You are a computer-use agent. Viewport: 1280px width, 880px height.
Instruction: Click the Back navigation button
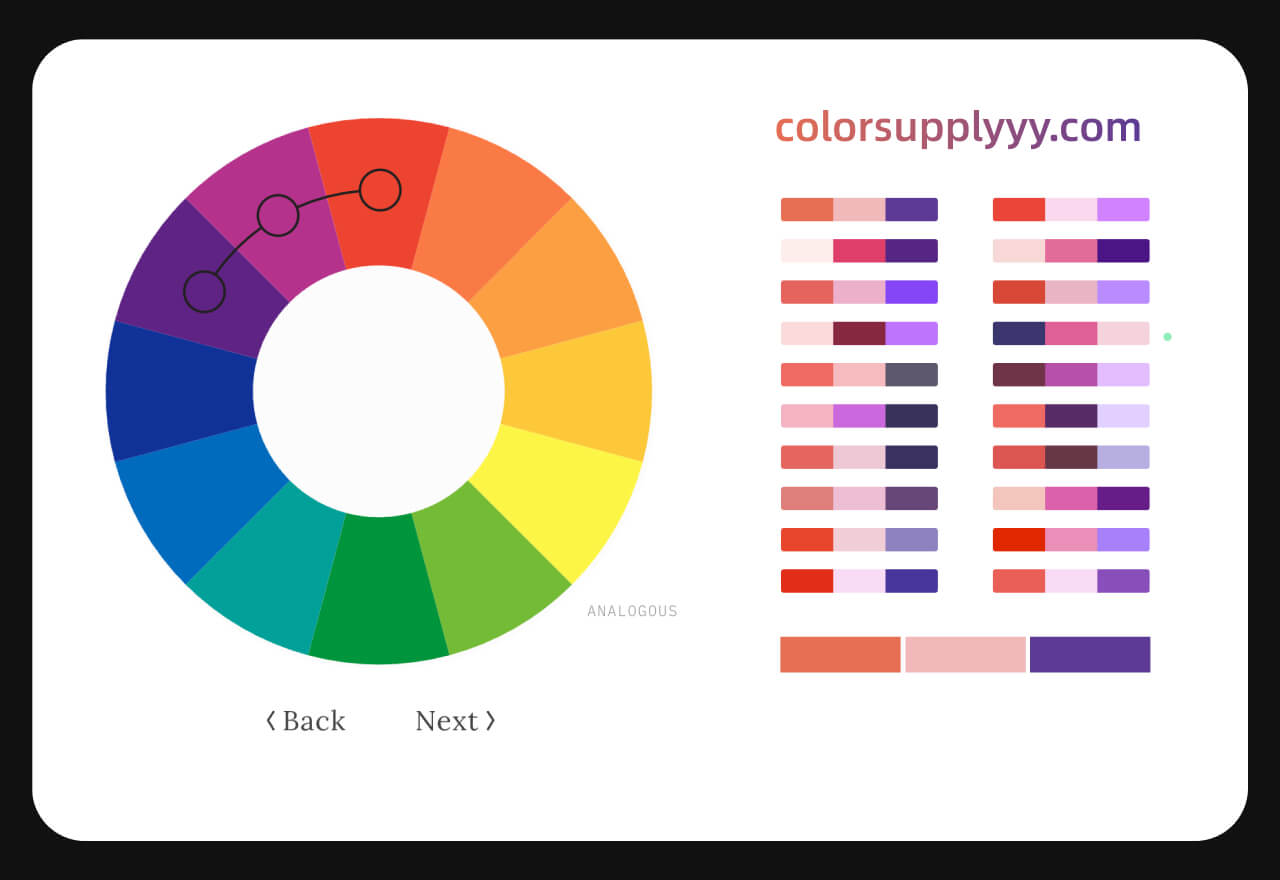point(306,721)
